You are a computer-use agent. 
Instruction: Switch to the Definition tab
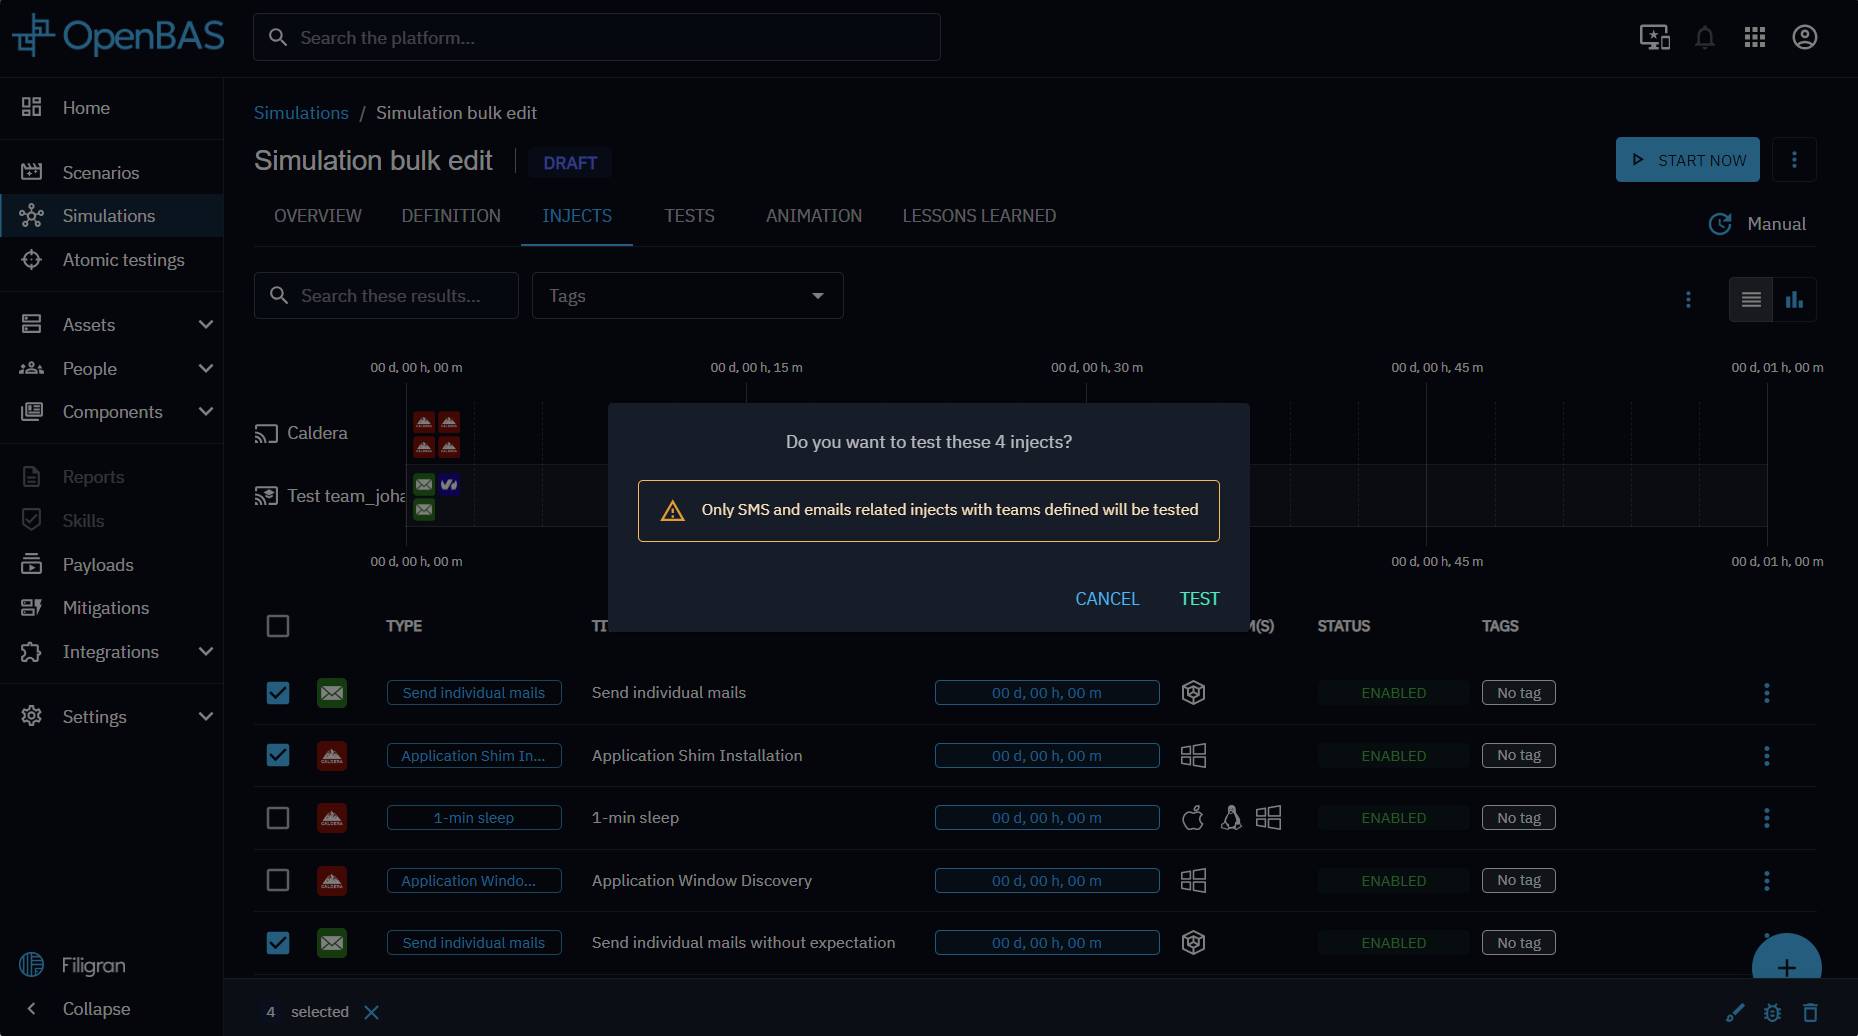tap(451, 216)
